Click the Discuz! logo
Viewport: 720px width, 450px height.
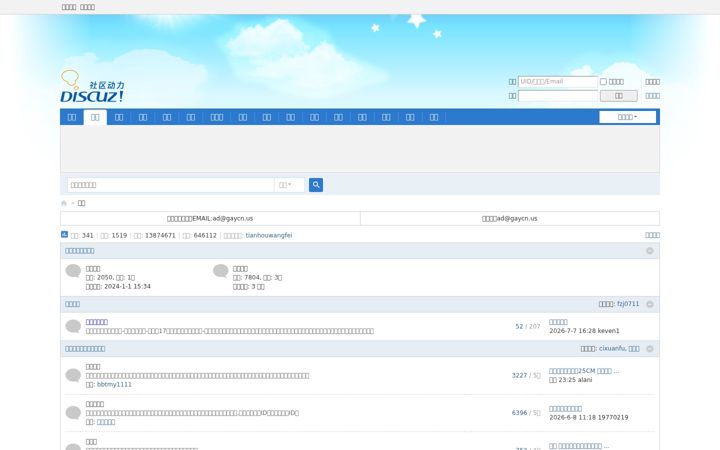pyautogui.click(x=92, y=86)
